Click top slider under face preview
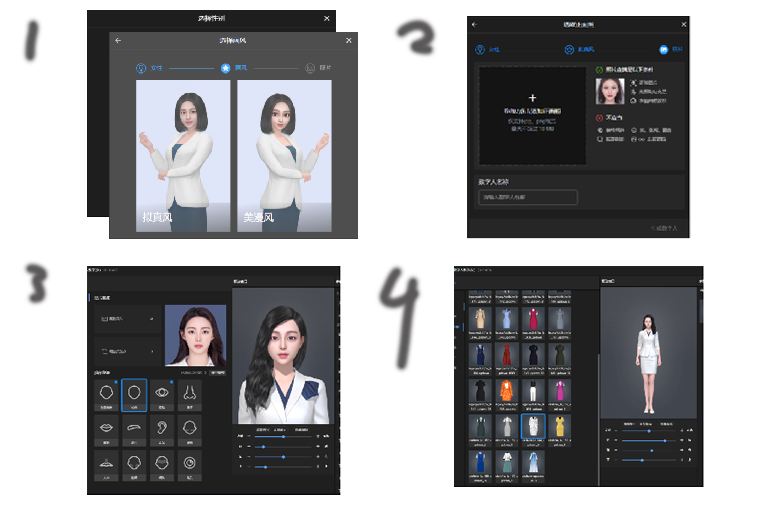Viewport: 784px width, 508px height. (x=284, y=437)
